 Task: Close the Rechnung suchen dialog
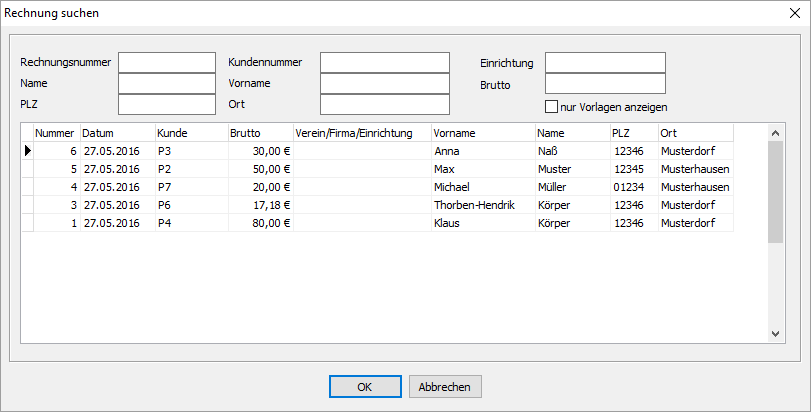pyautogui.click(x=795, y=13)
